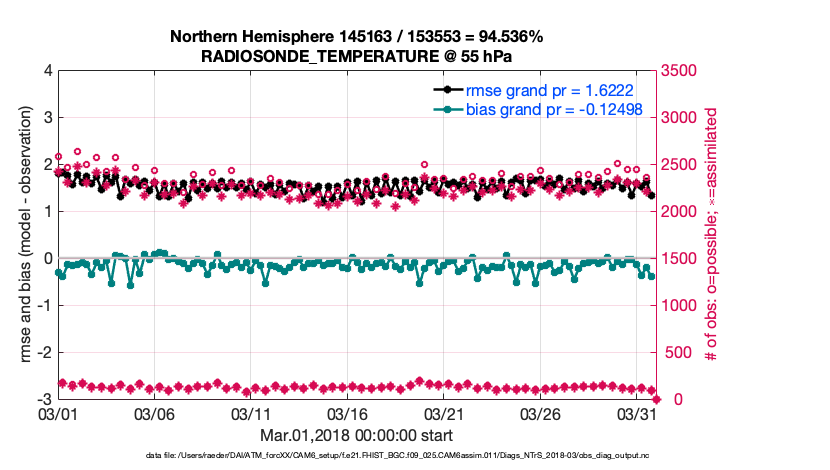Click the black rmse legend line marker
The width and height of the screenshot is (830, 470).
[448, 90]
